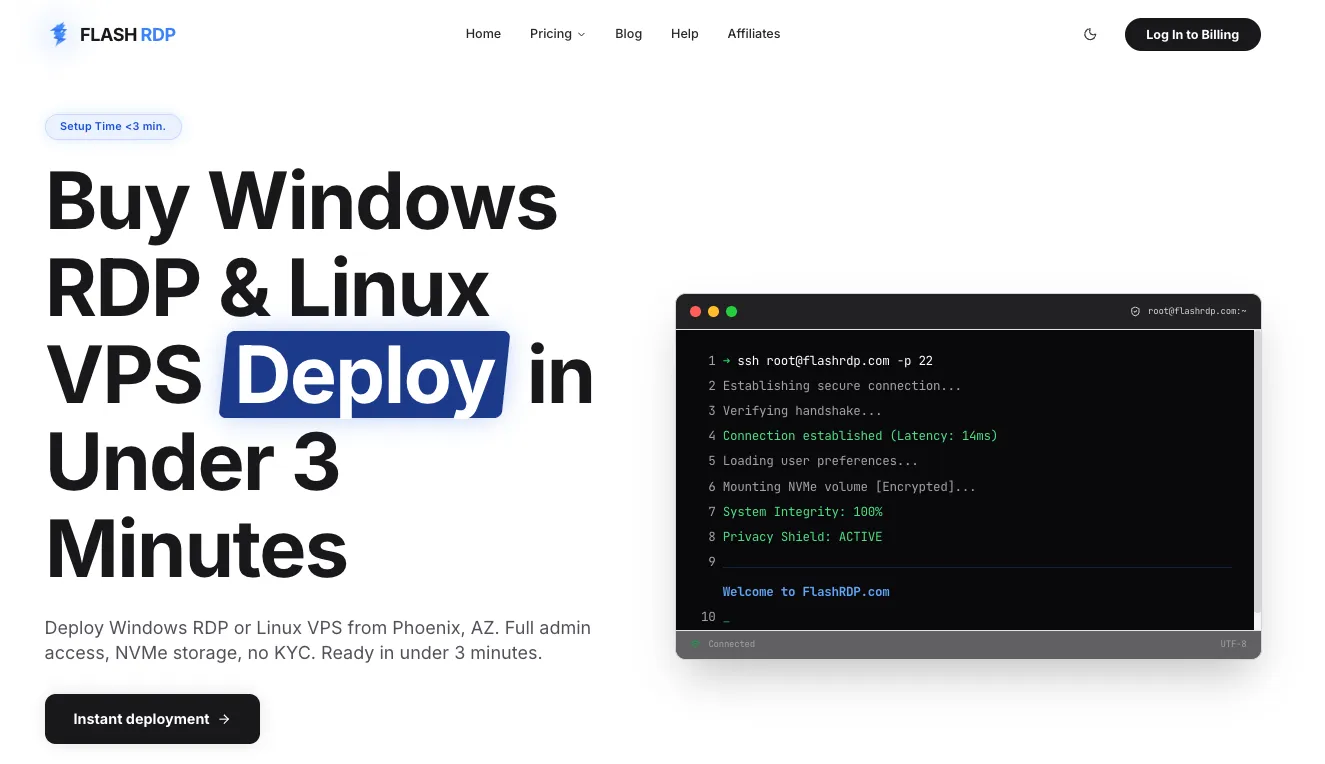Click the Flash RDP lightning logo icon
1325x764 pixels.
(x=59, y=34)
